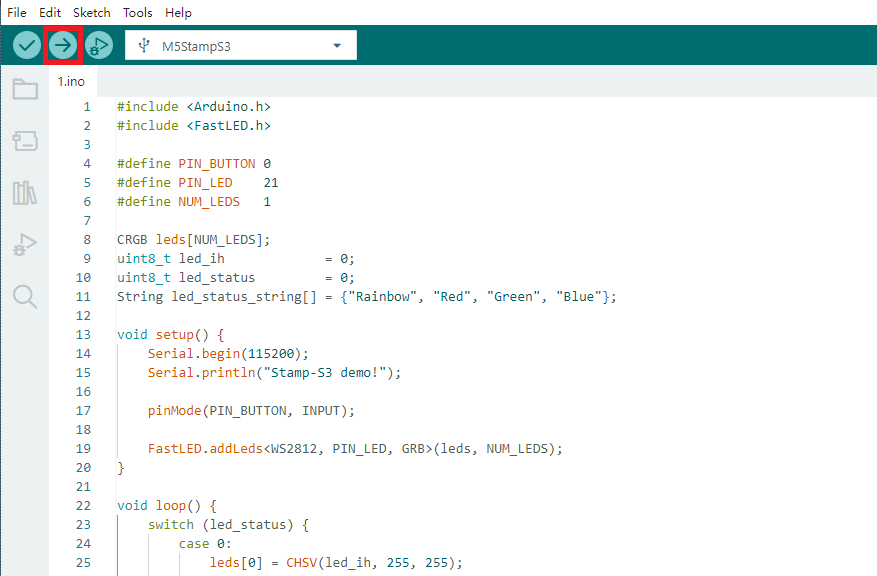The height and width of the screenshot is (576, 877).
Task: Click the Upload arrow button
Action: 63,45
